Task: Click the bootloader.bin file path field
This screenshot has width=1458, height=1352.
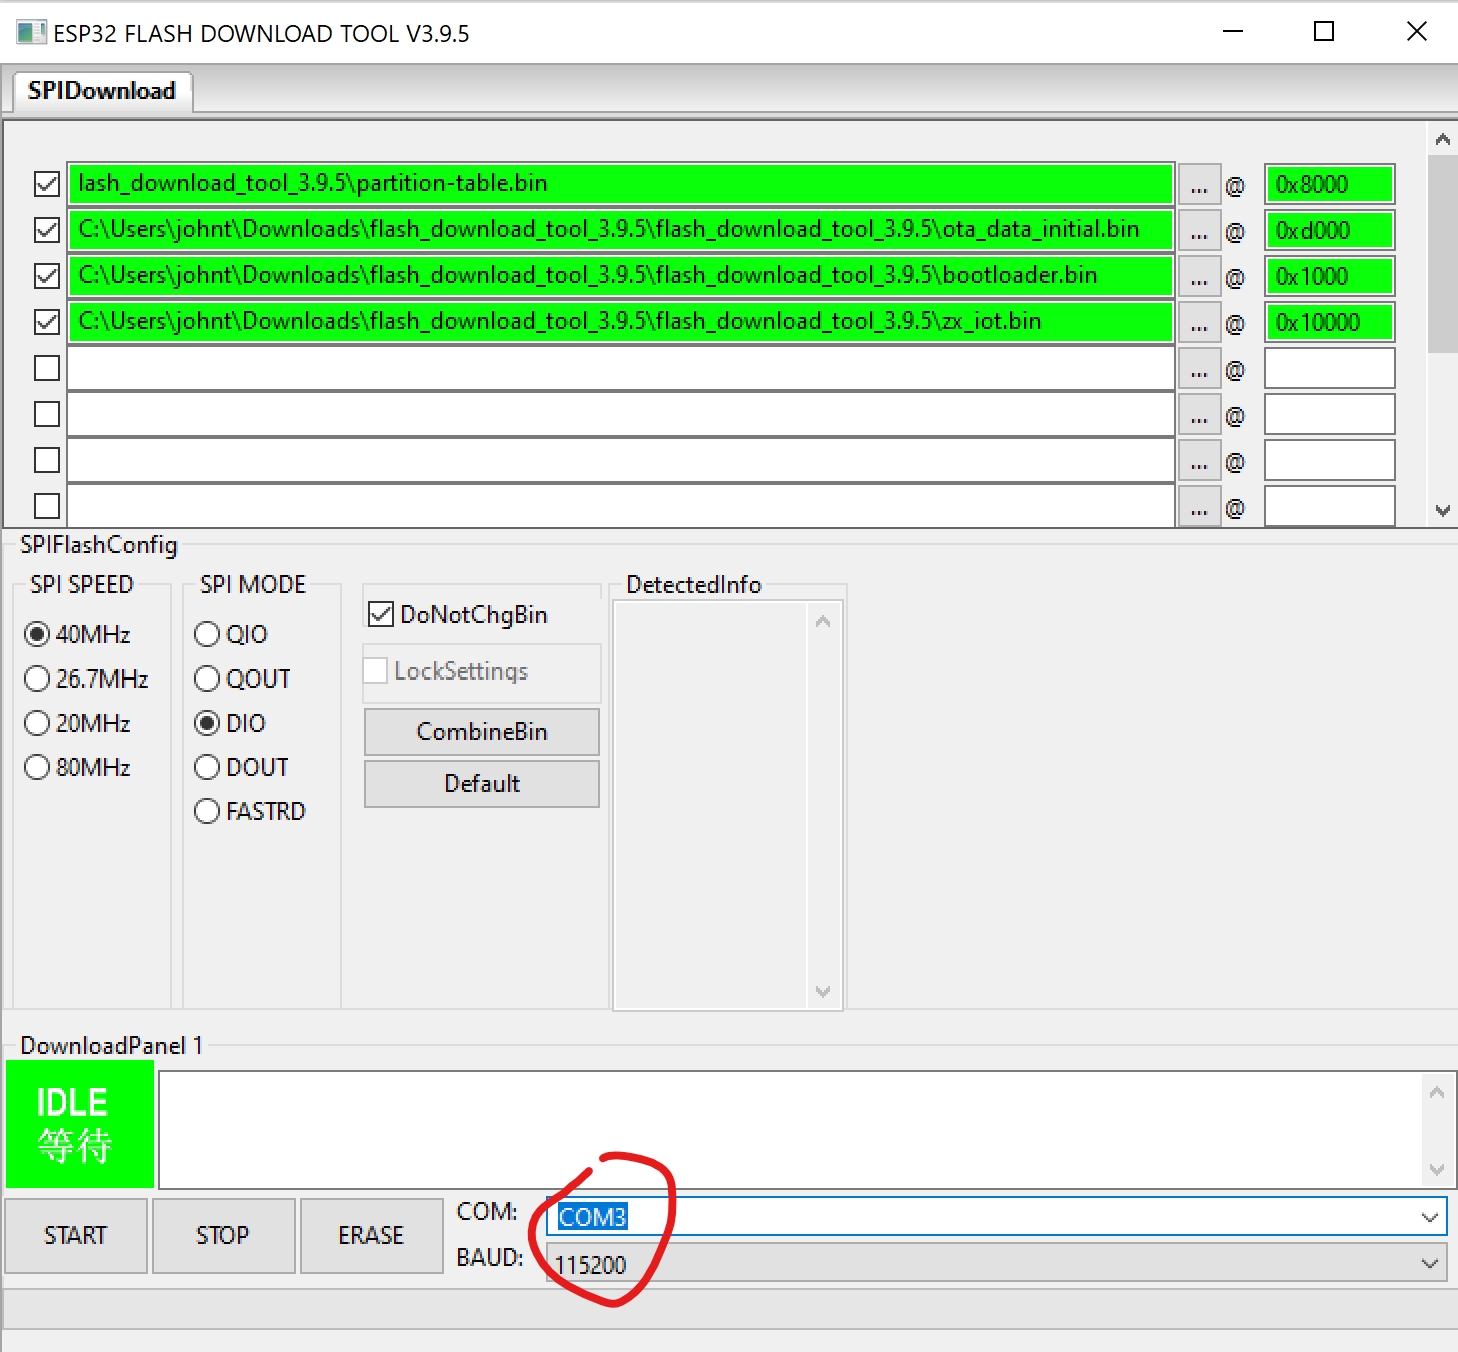Action: click(x=620, y=276)
